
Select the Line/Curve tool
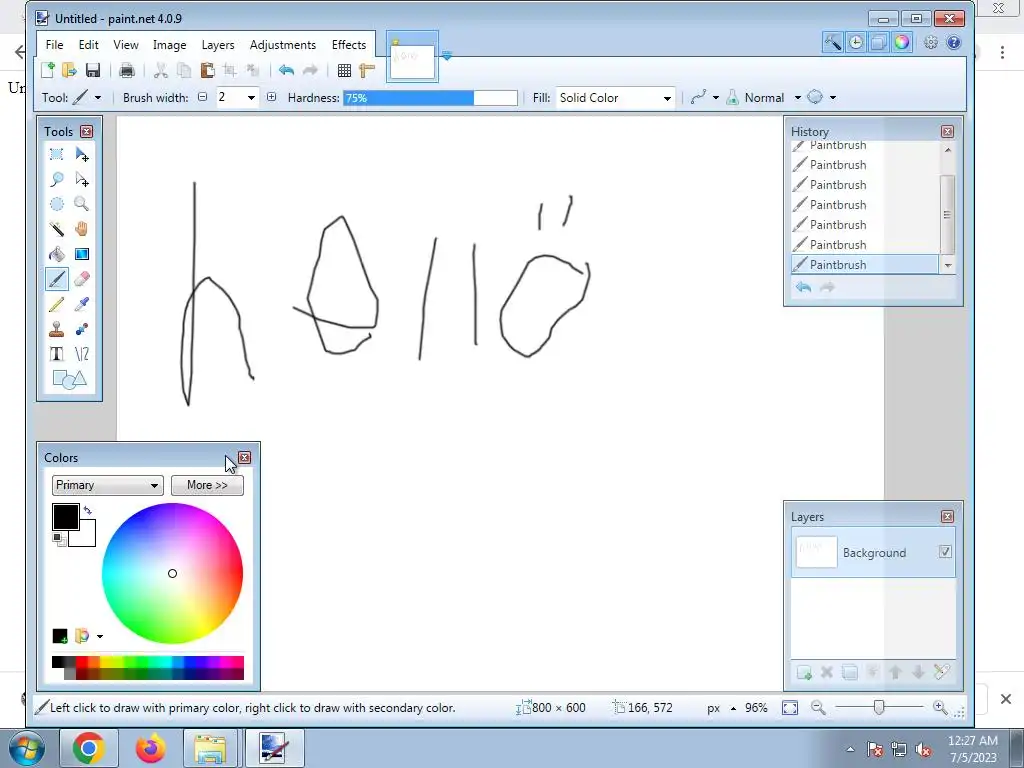click(82, 354)
